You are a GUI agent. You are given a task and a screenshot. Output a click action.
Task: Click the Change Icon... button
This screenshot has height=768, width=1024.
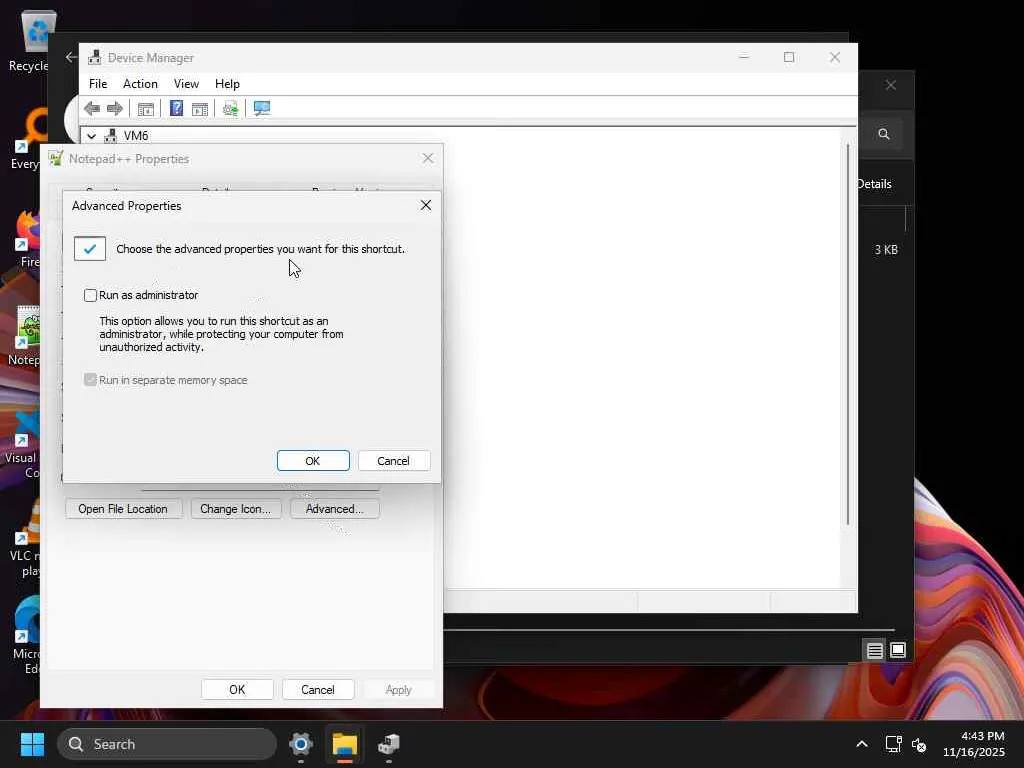pos(236,509)
